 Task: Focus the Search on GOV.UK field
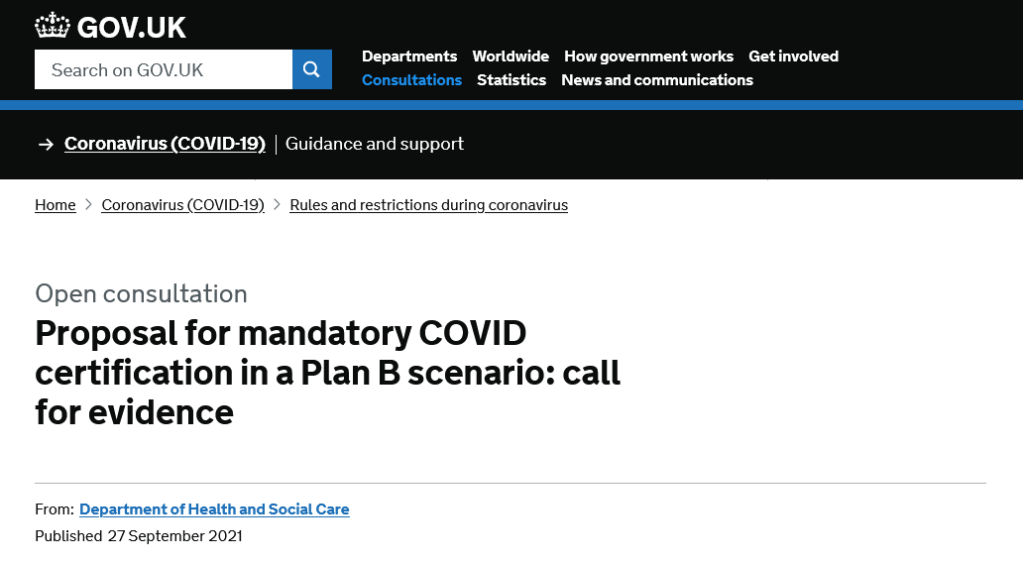(163, 70)
